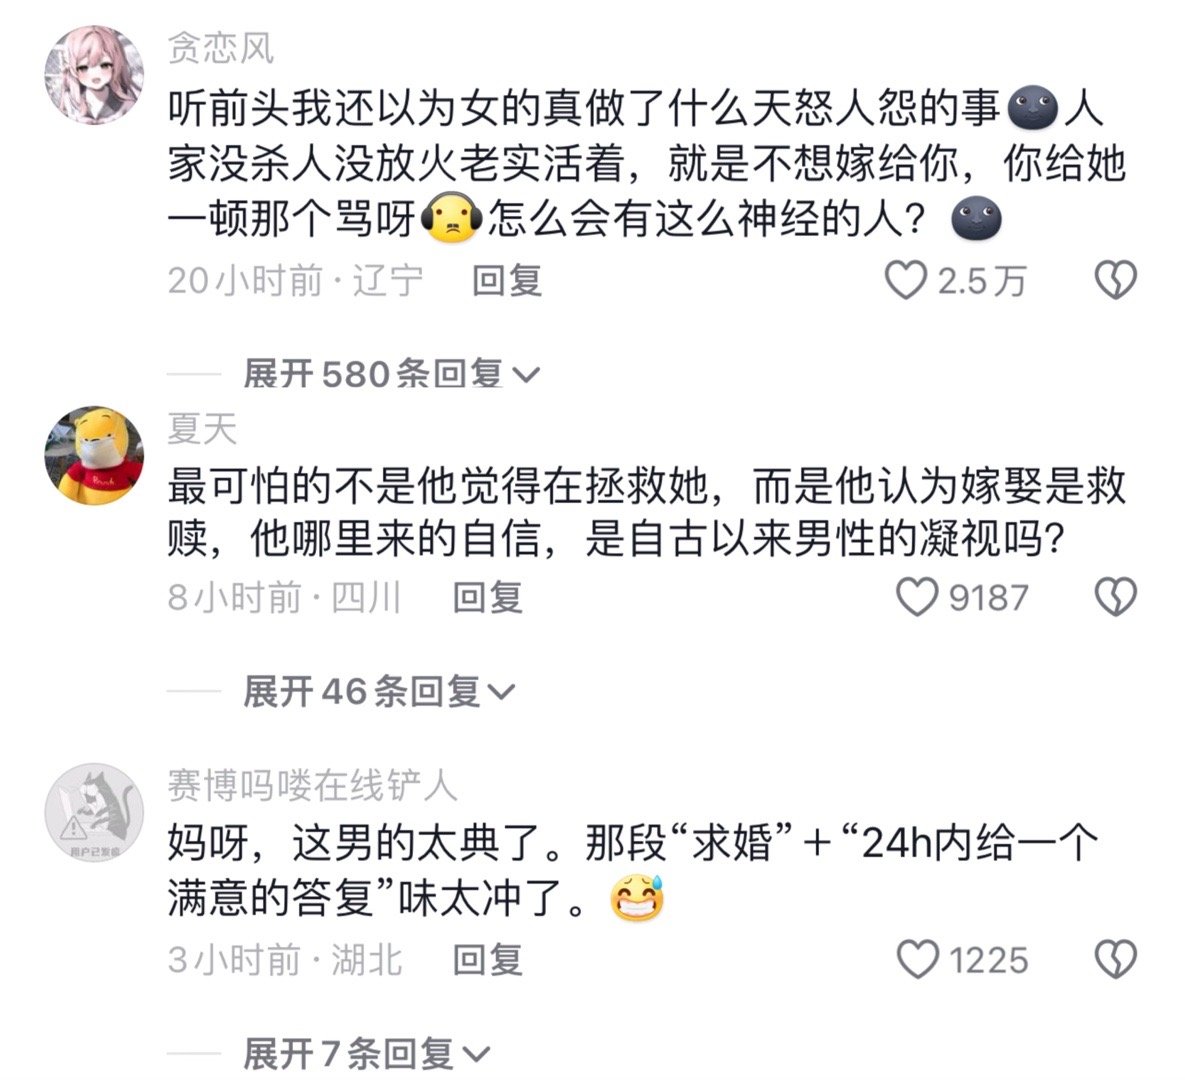
Task: Open the greyed cat avatar of 赛博吗喽在线铲人
Action: tap(94, 812)
